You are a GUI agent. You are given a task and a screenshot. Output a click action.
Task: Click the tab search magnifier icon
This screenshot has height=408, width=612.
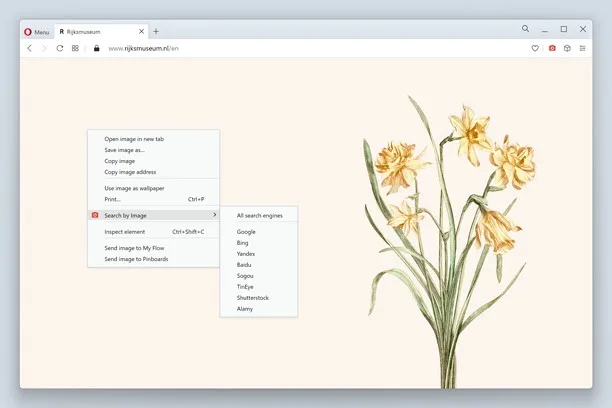tap(525, 29)
